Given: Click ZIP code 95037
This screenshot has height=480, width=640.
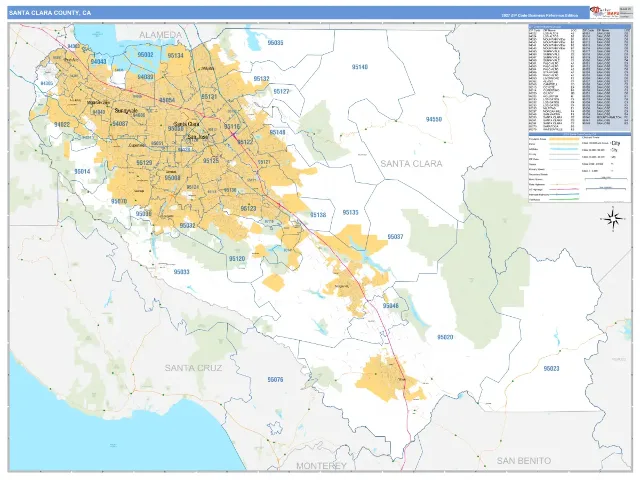Looking at the screenshot, I should (395, 237).
